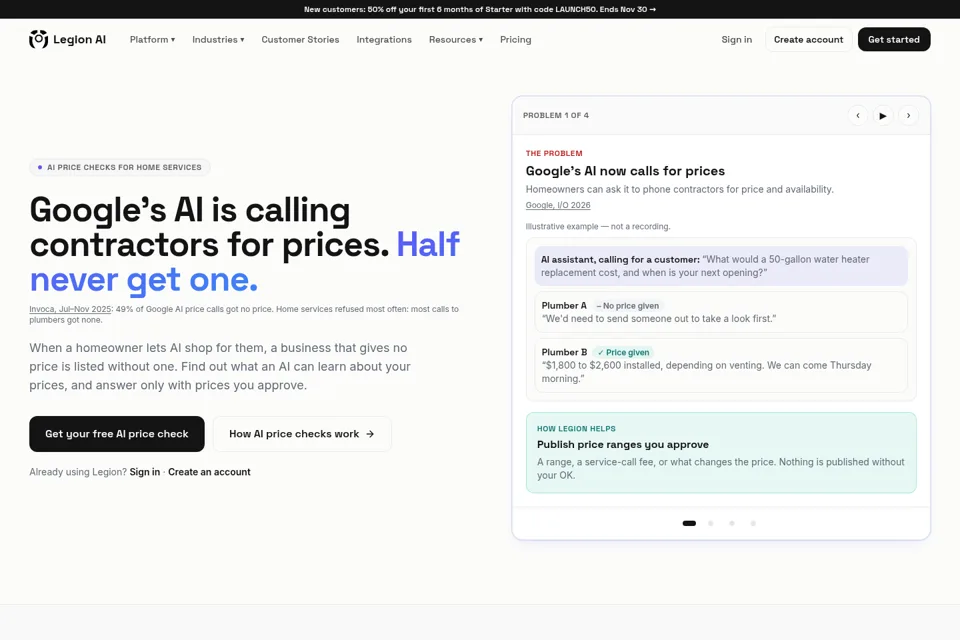Jump to the second carousel dot

[711, 523]
